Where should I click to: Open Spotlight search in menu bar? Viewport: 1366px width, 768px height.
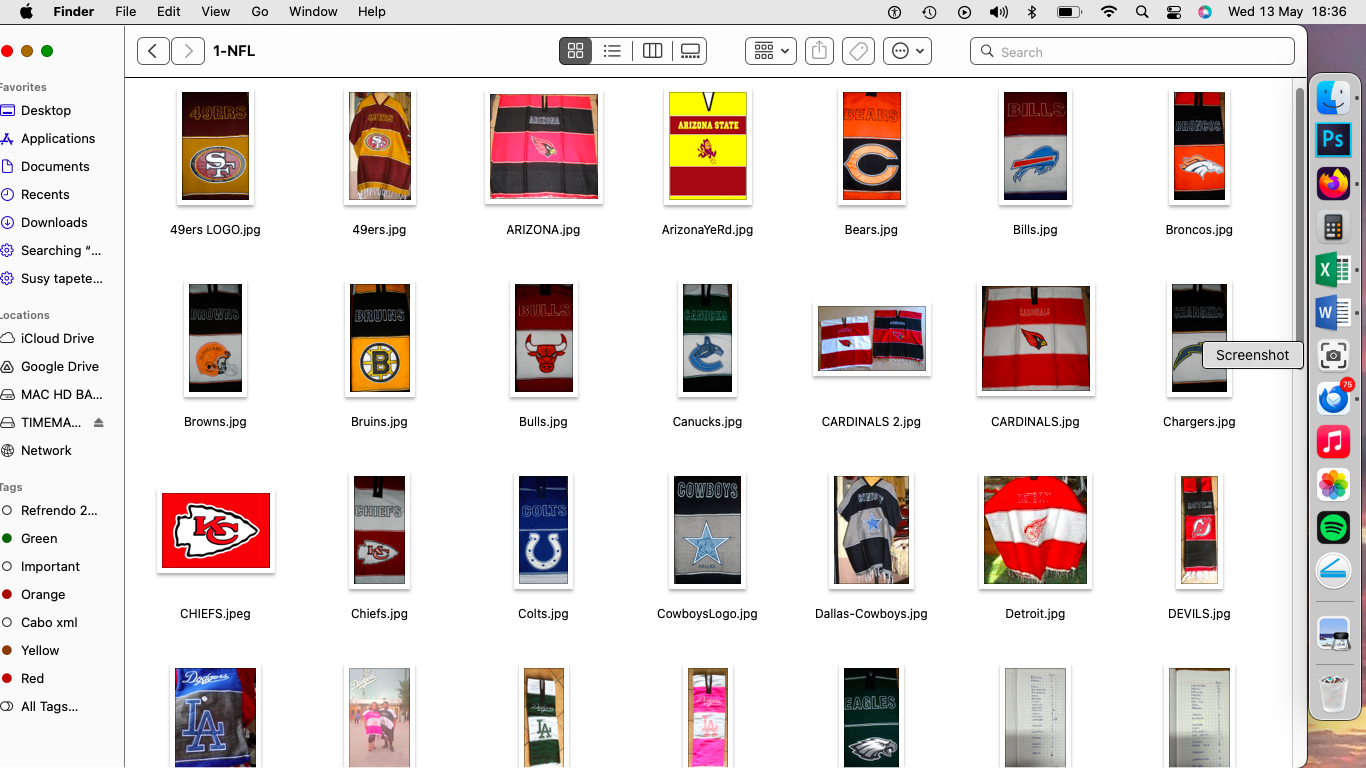pyautogui.click(x=1142, y=12)
